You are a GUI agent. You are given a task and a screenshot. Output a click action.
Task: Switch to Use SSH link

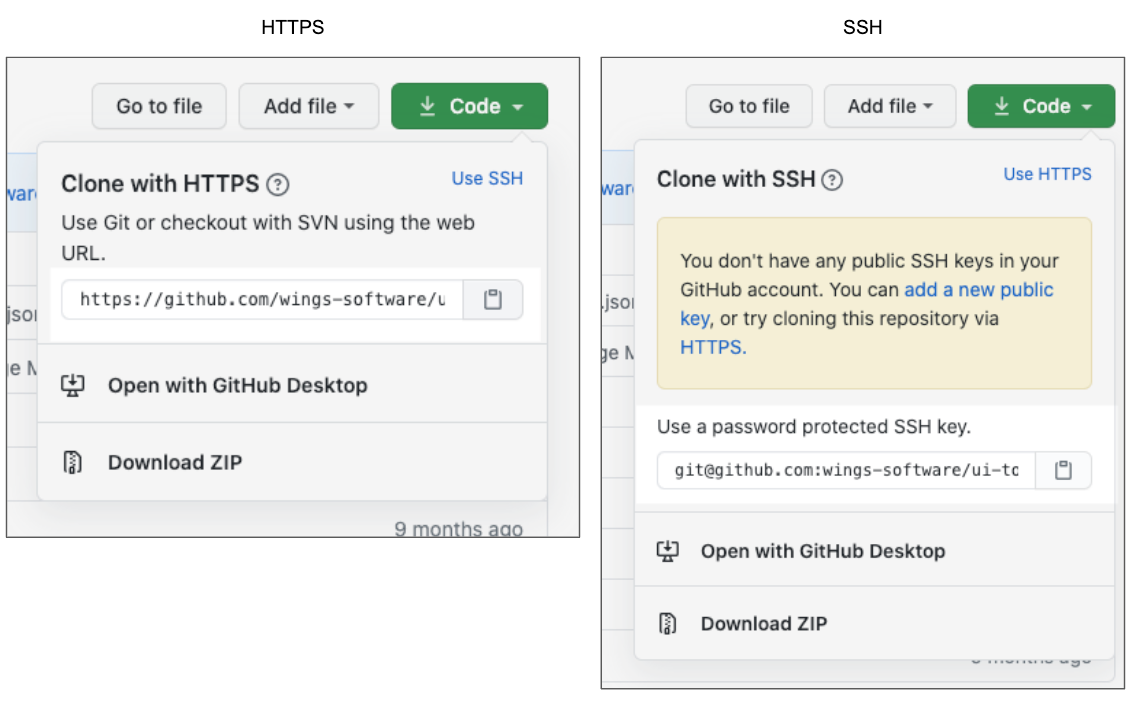click(x=487, y=178)
